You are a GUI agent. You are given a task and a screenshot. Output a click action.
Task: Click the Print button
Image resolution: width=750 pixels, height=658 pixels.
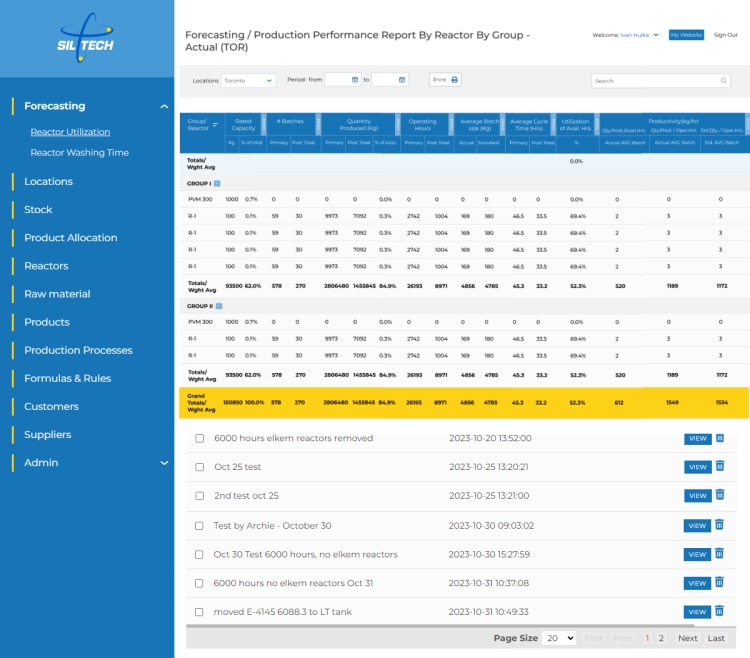pos(445,80)
